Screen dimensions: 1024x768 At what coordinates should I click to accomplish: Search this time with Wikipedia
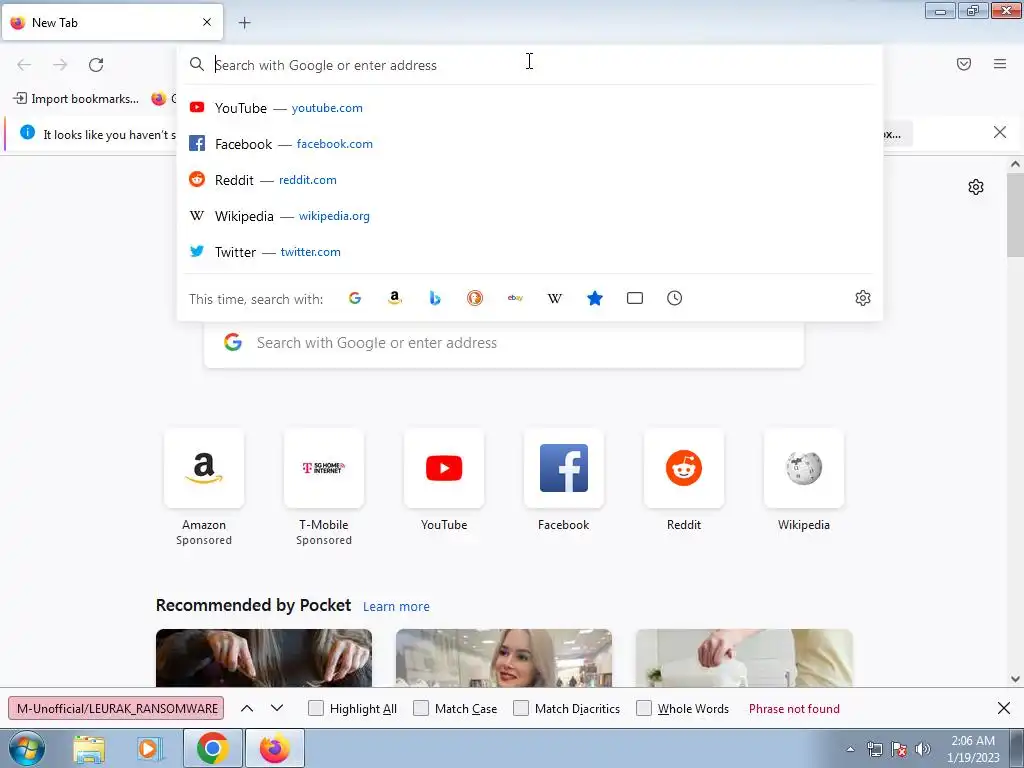(x=554, y=298)
